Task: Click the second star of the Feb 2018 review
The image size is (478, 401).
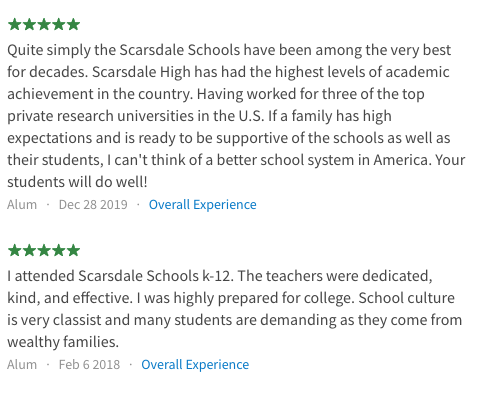Action: pos(29,250)
